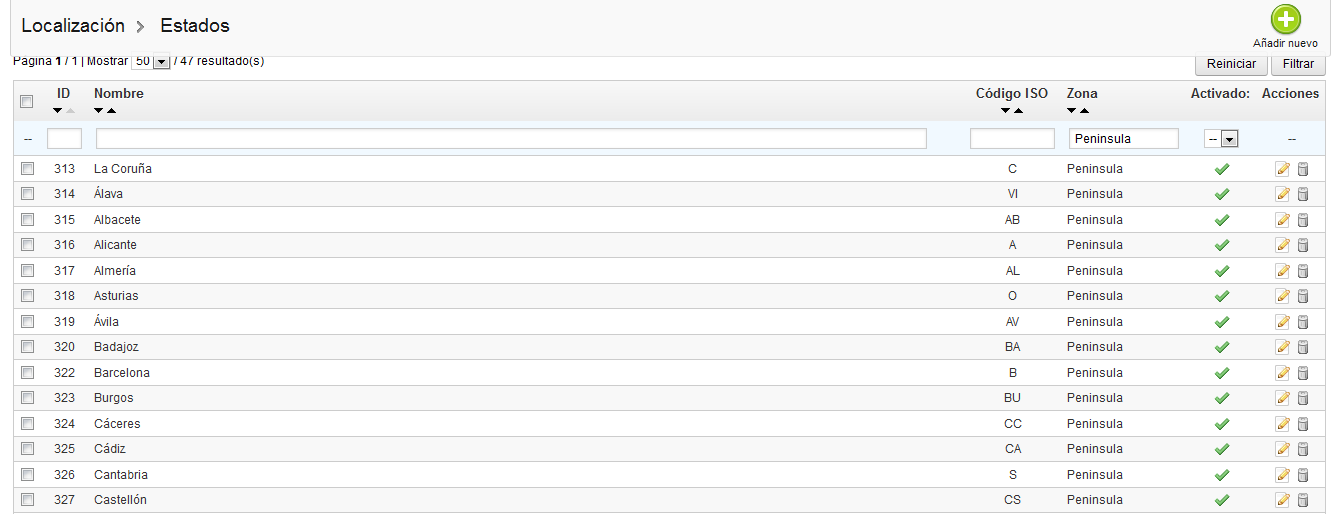Click the Reiniciar button

click(1231, 64)
